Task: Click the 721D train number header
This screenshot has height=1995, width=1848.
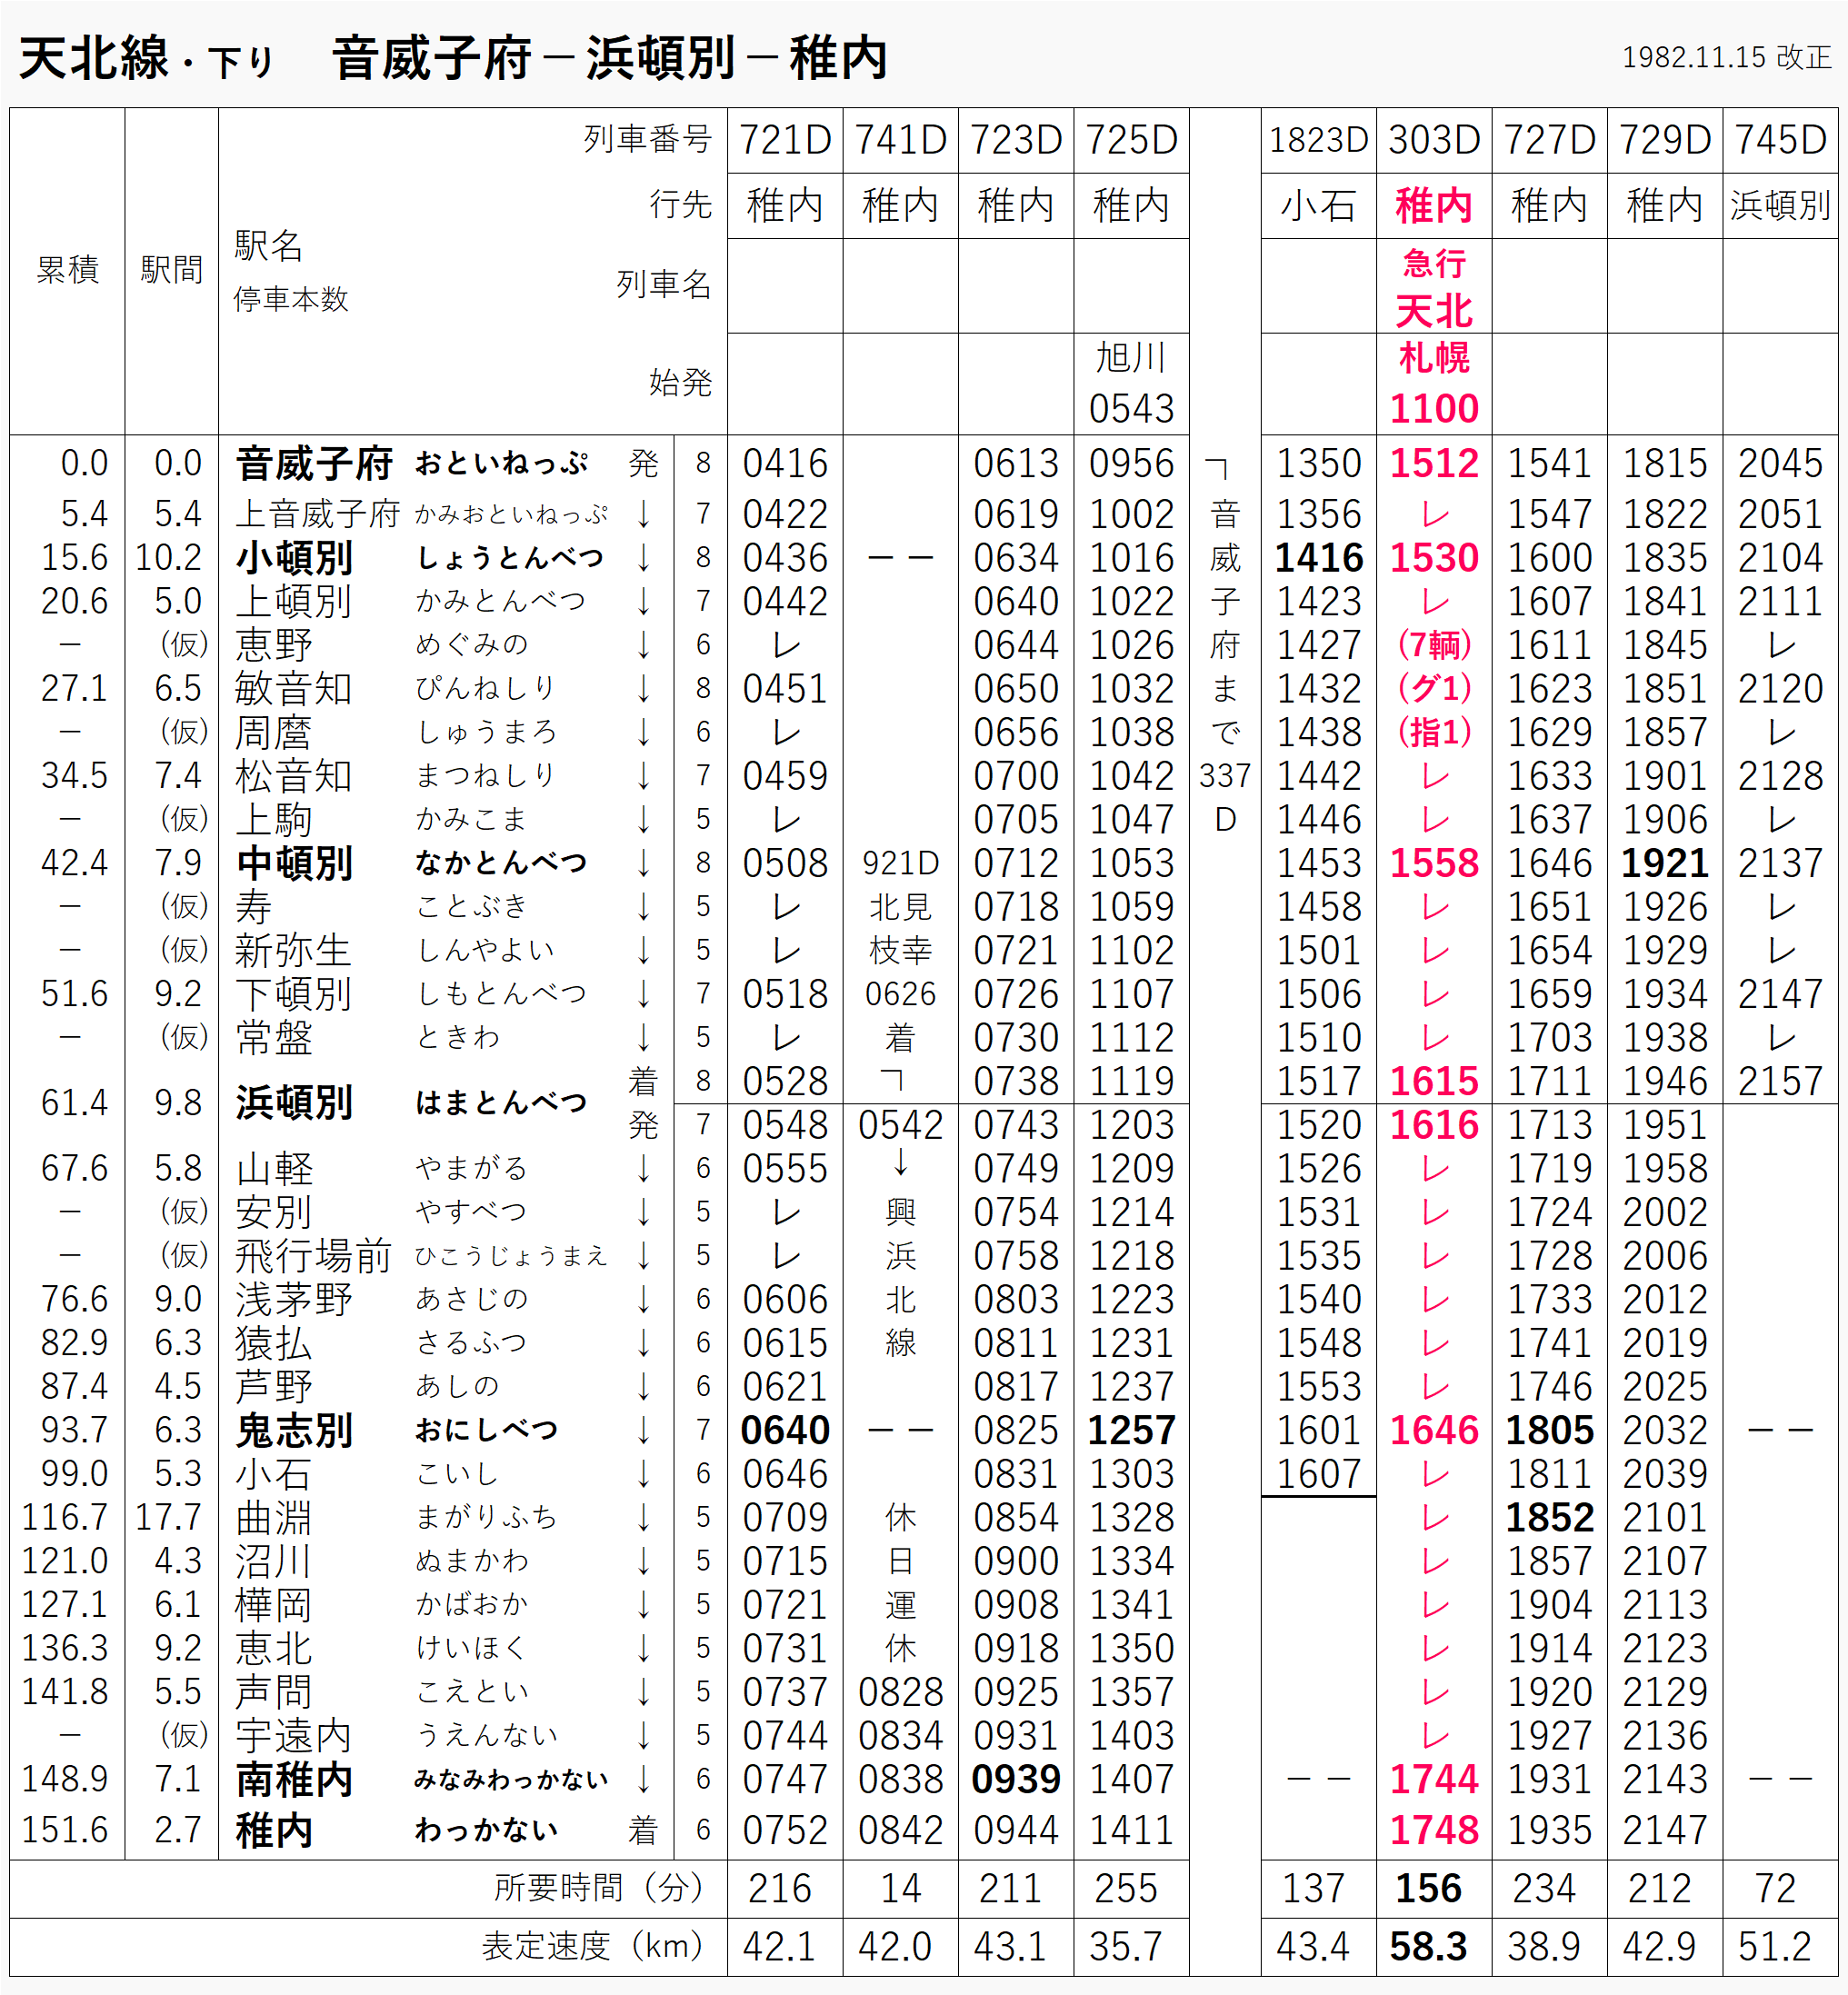Action: pos(784,140)
